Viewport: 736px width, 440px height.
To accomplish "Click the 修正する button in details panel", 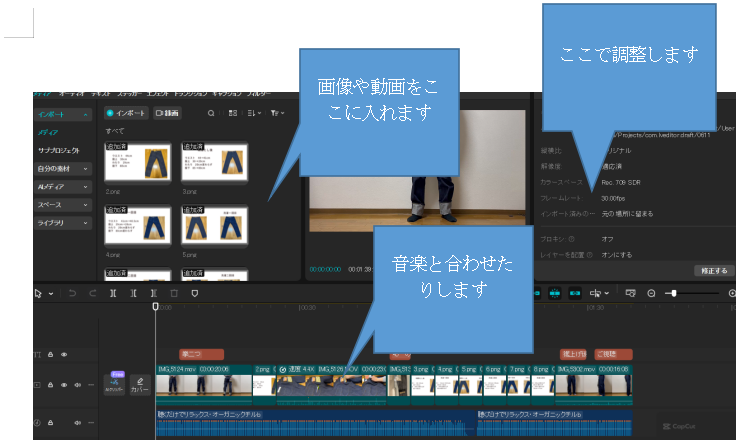I will click(714, 271).
